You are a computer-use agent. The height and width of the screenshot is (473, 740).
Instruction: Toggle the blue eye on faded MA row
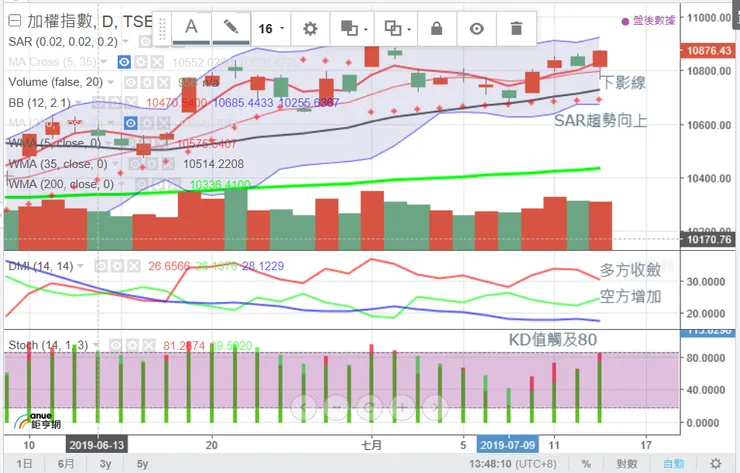click(131, 123)
